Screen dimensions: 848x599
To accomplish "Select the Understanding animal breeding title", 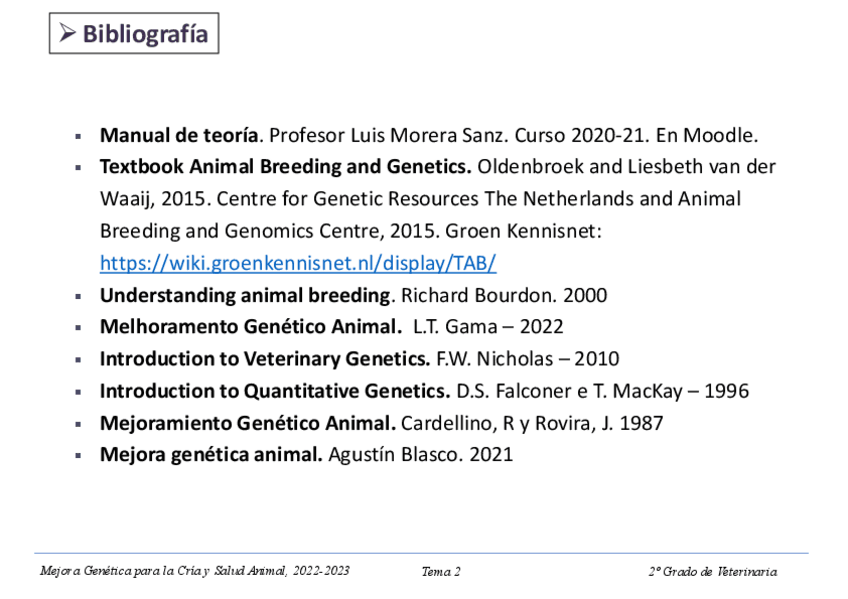I will (244, 296).
